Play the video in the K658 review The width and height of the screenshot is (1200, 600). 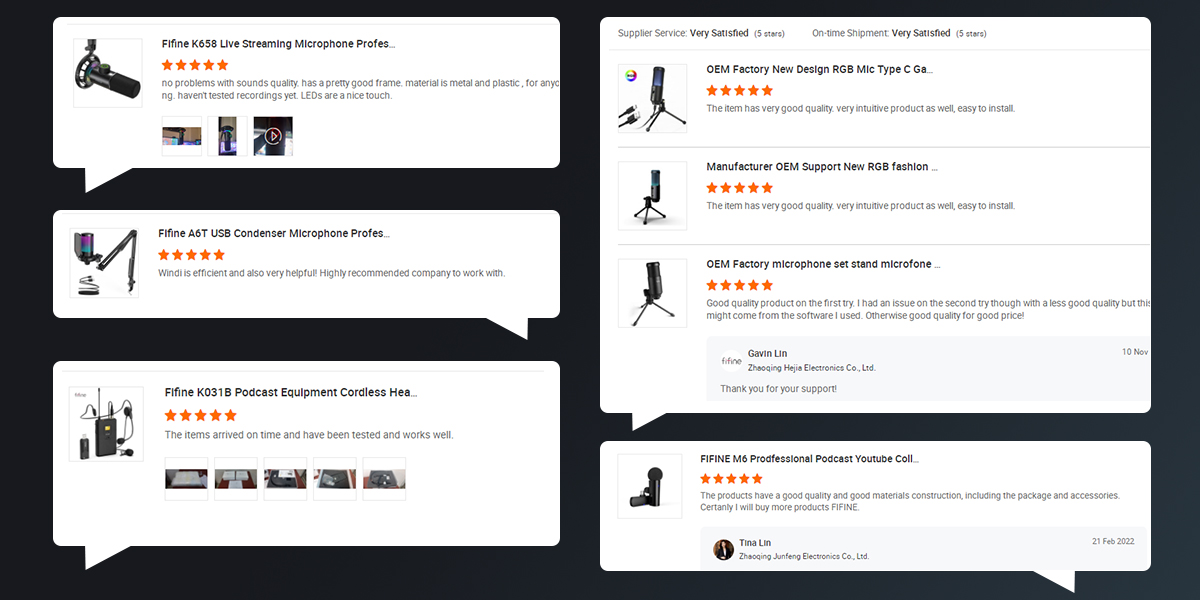273,136
